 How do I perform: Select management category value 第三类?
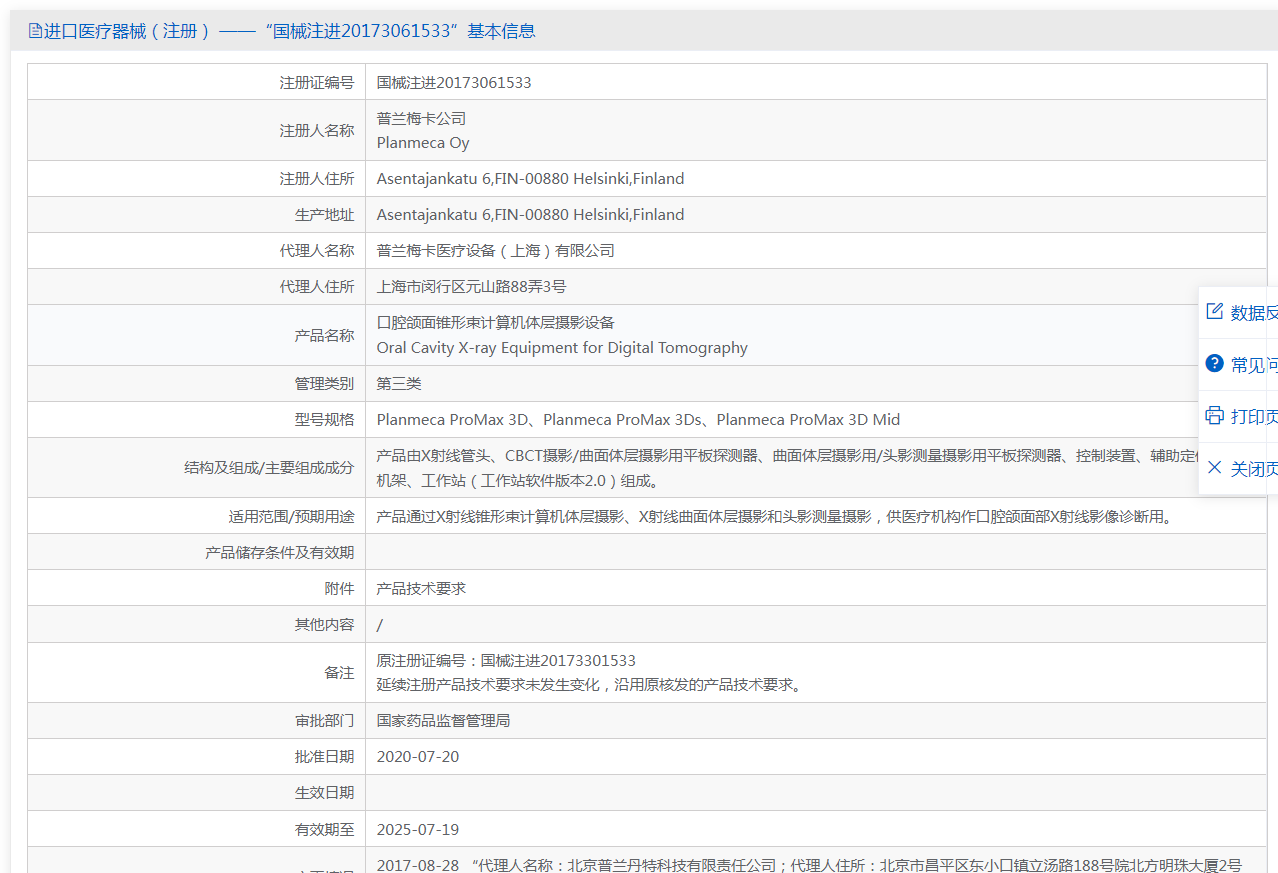(x=399, y=384)
